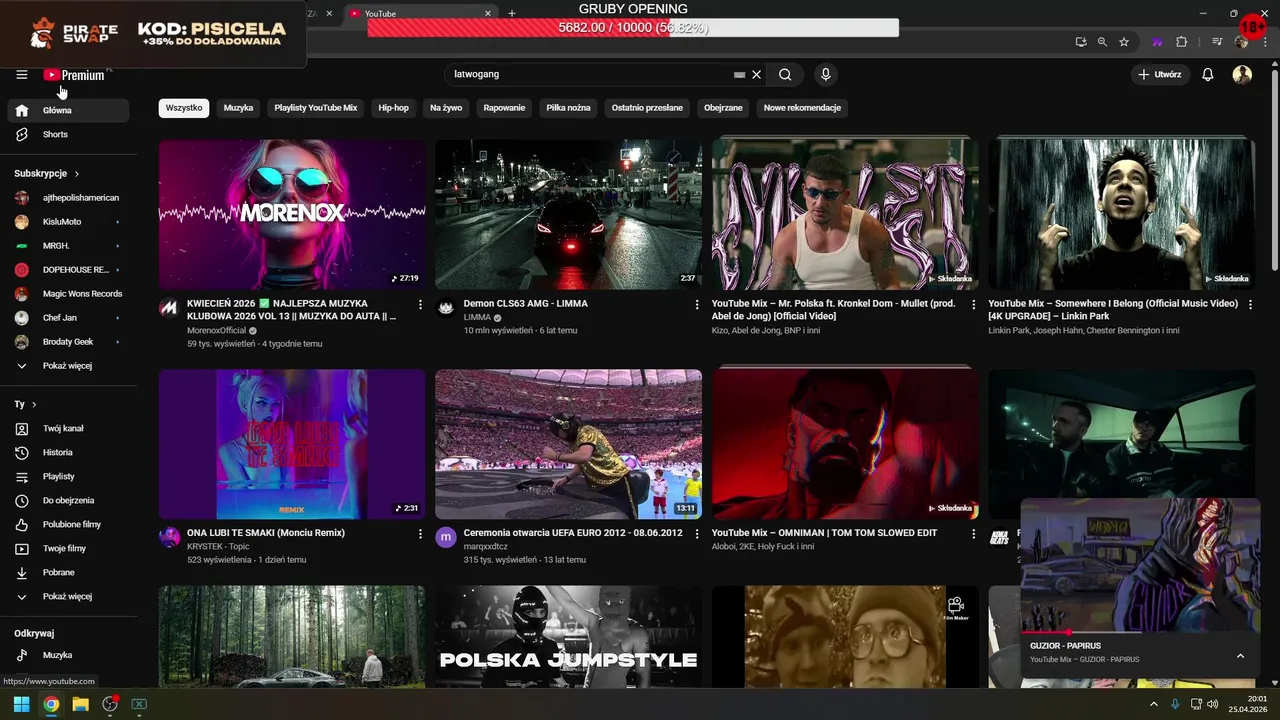Open a new browser tab

coord(512,13)
